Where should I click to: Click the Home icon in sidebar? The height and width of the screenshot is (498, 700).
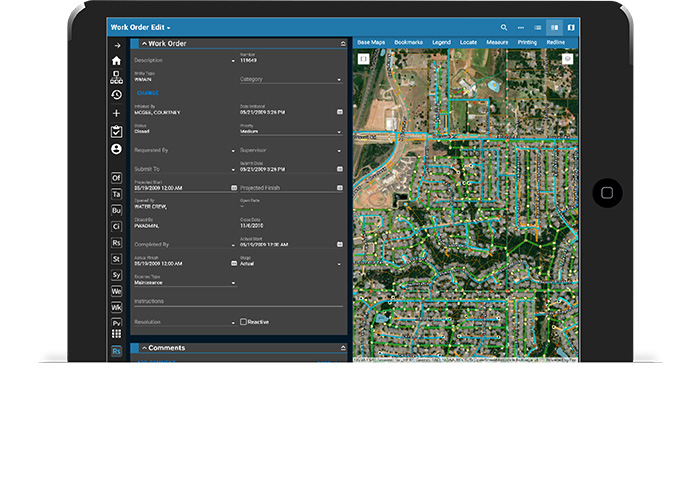pos(116,60)
